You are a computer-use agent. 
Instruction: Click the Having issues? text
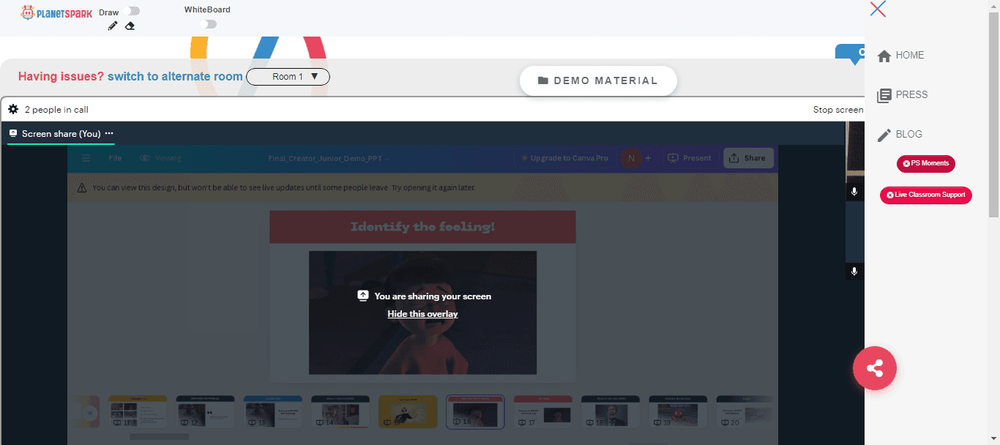(61, 77)
